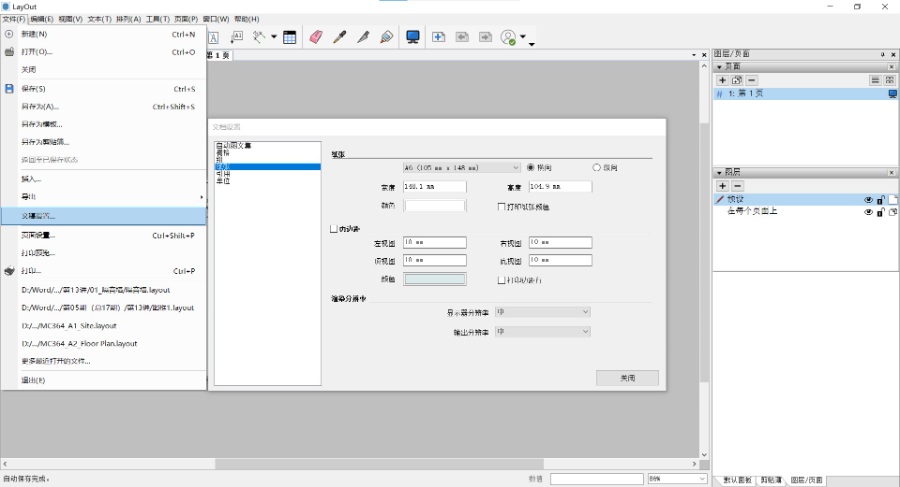Toggle lock on 预设 layer

(880, 200)
